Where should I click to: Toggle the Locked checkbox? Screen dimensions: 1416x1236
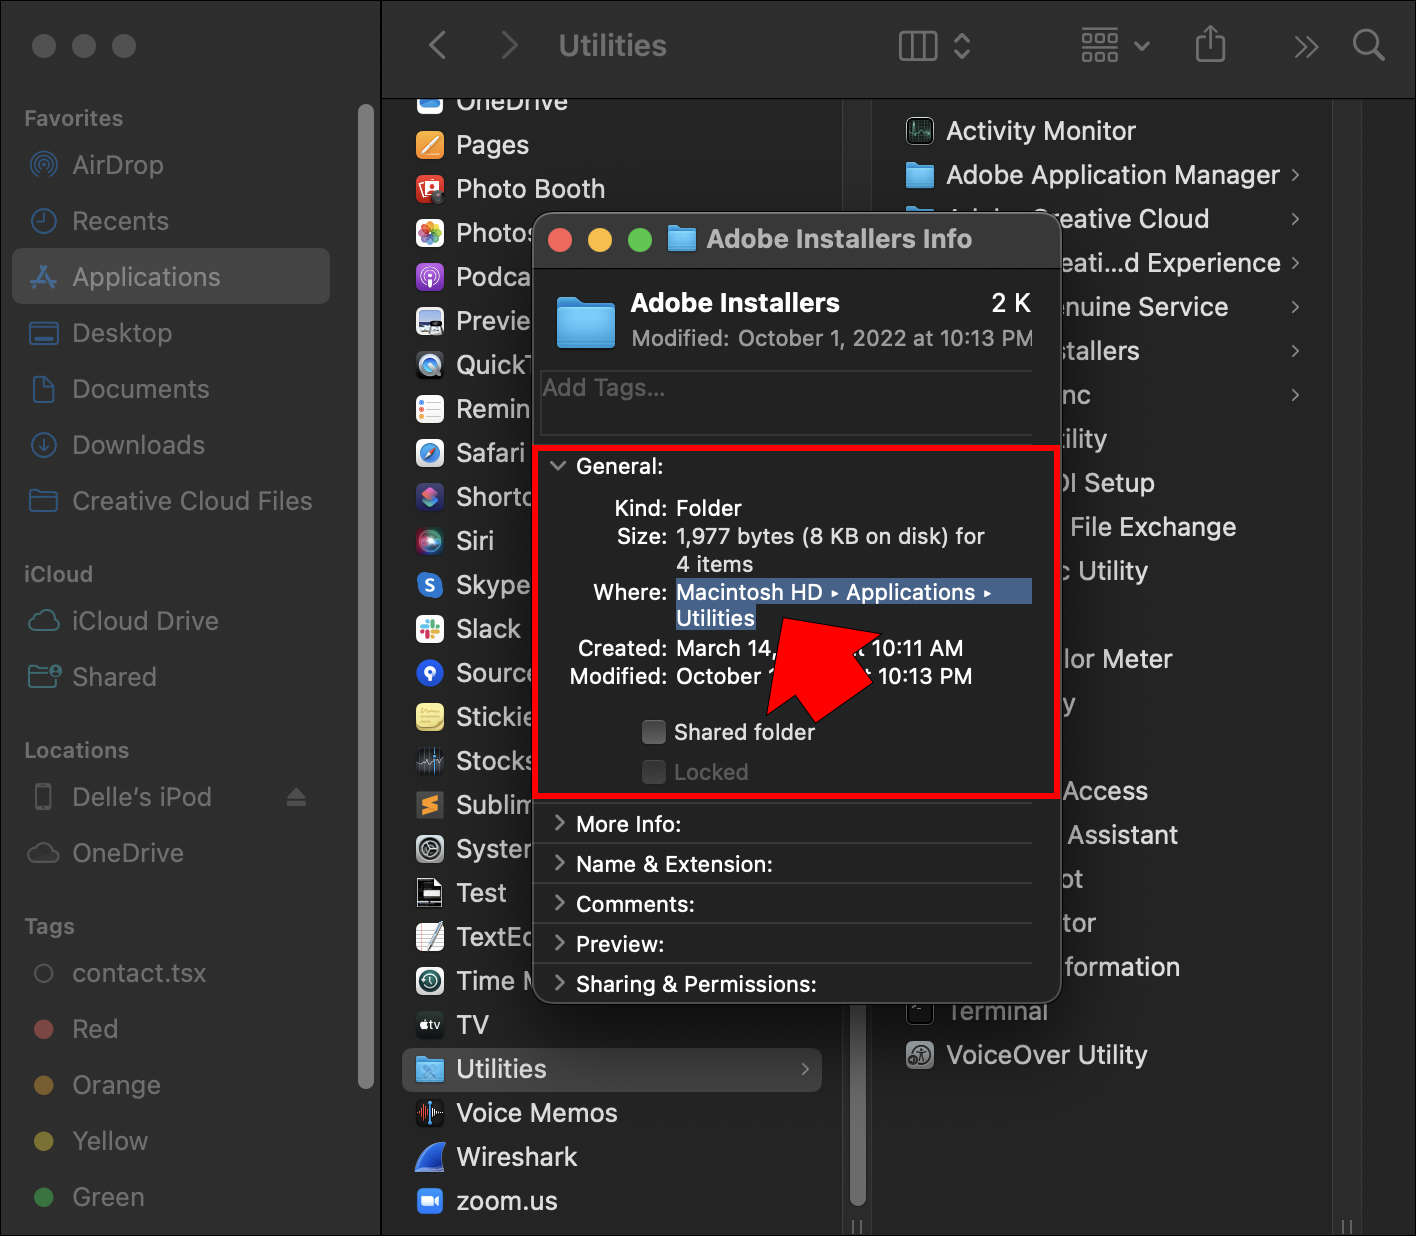(x=654, y=772)
